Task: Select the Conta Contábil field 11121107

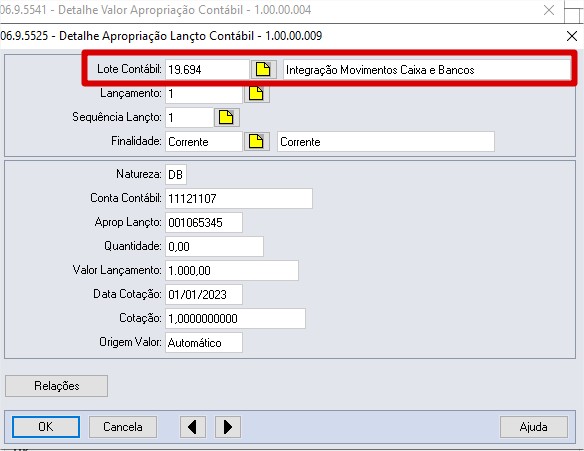Action: (239, 198)
